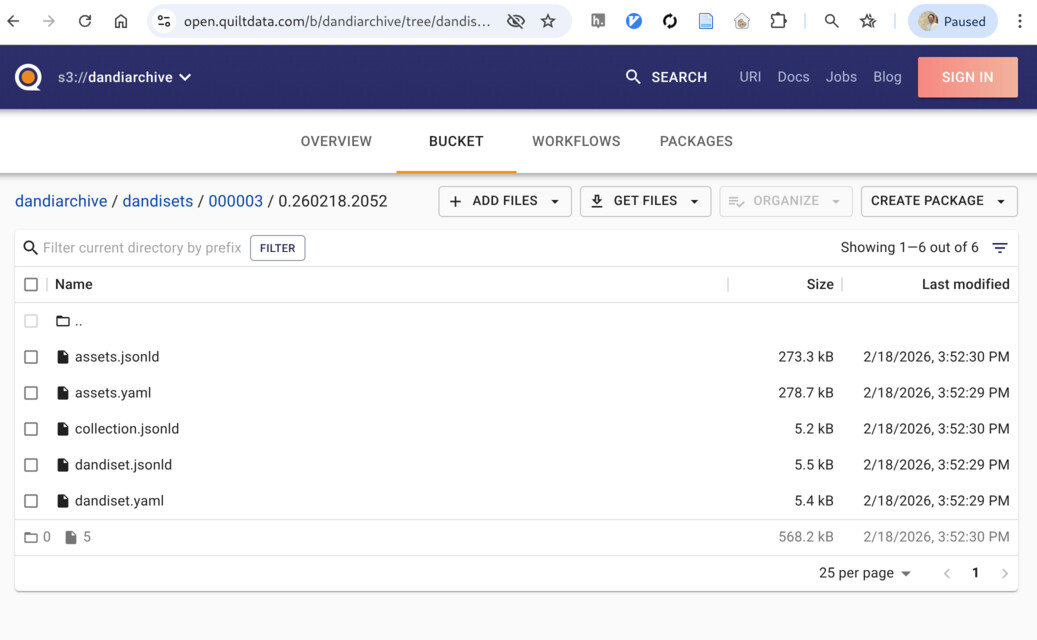Open the dandiset.jsonld file
The width and height of the screenshot is (1037, 640).
[x=123, y=465]
